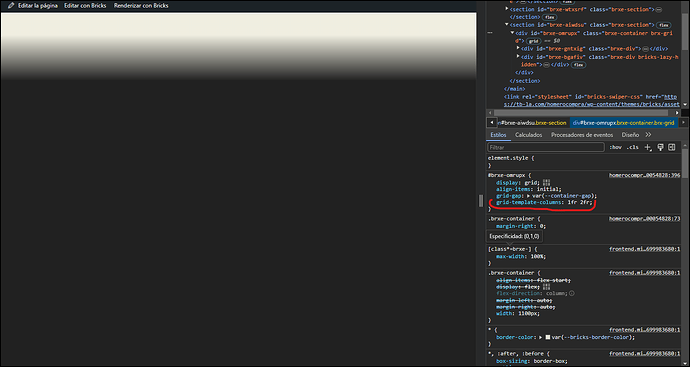
Task: Open the source link ending in 0054828:73
Action: 645,219
